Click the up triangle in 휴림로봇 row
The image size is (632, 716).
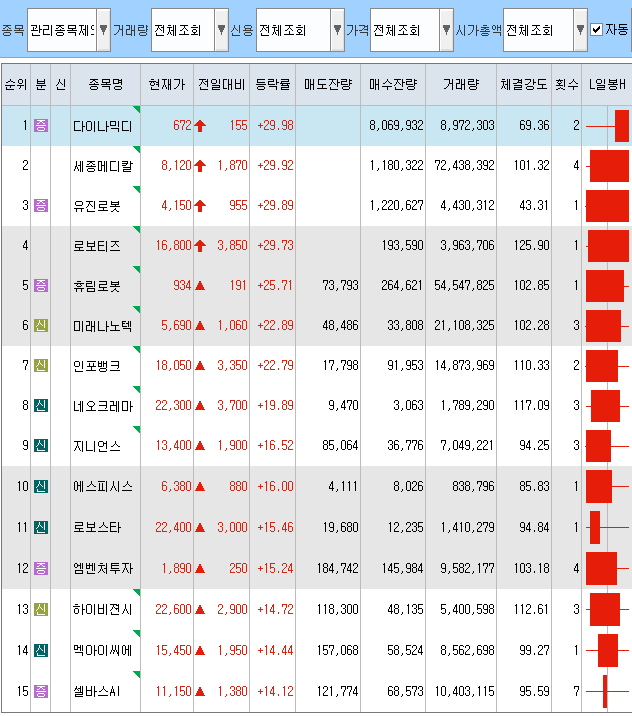200,286
